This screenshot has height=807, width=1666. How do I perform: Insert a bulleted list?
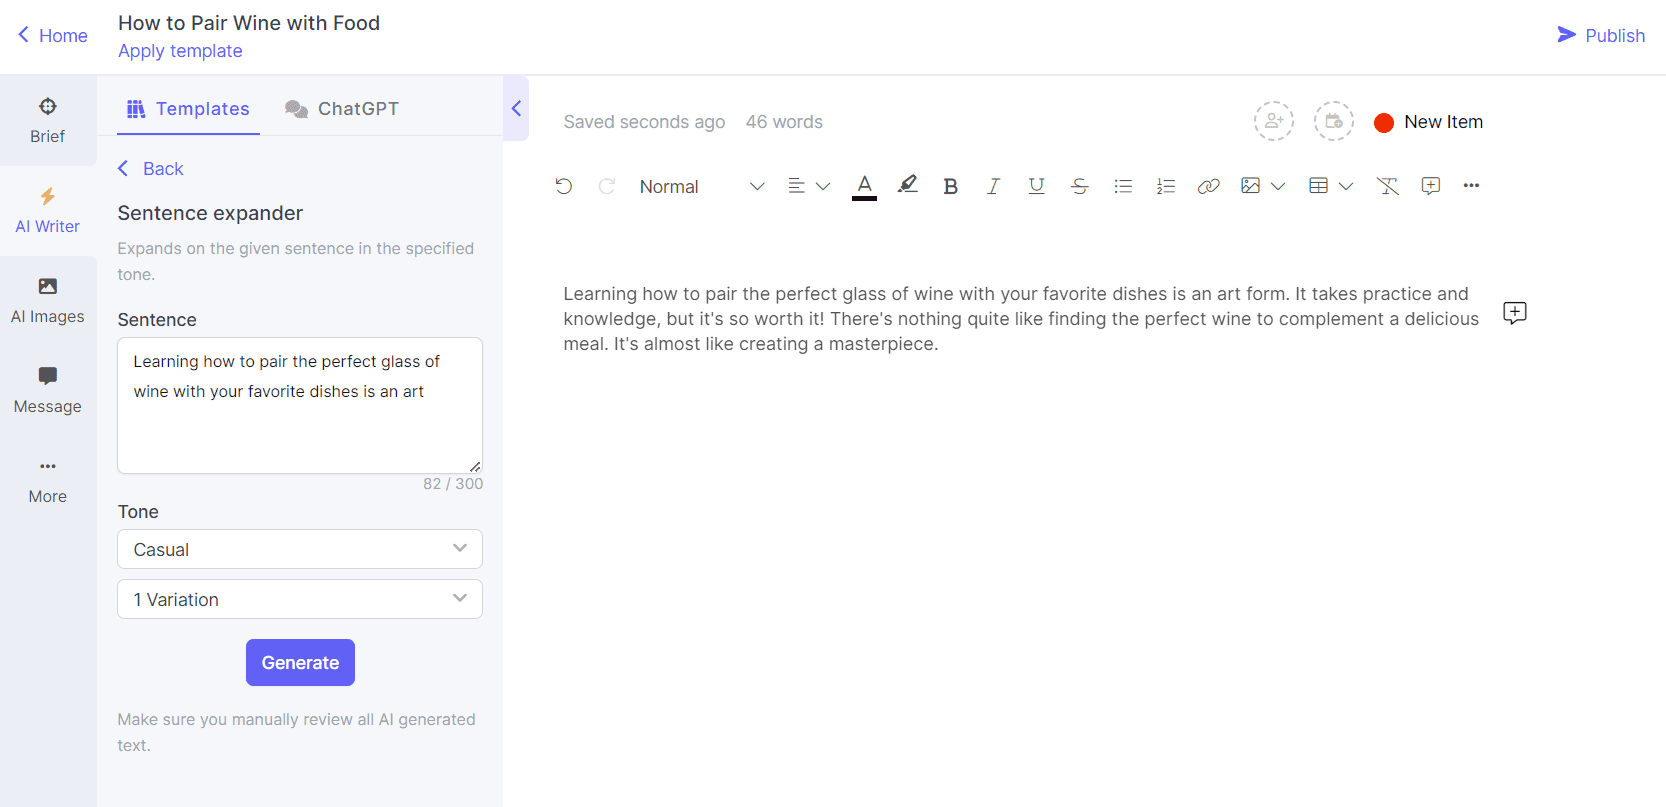pyautogui.click(x=1123, y=186)
